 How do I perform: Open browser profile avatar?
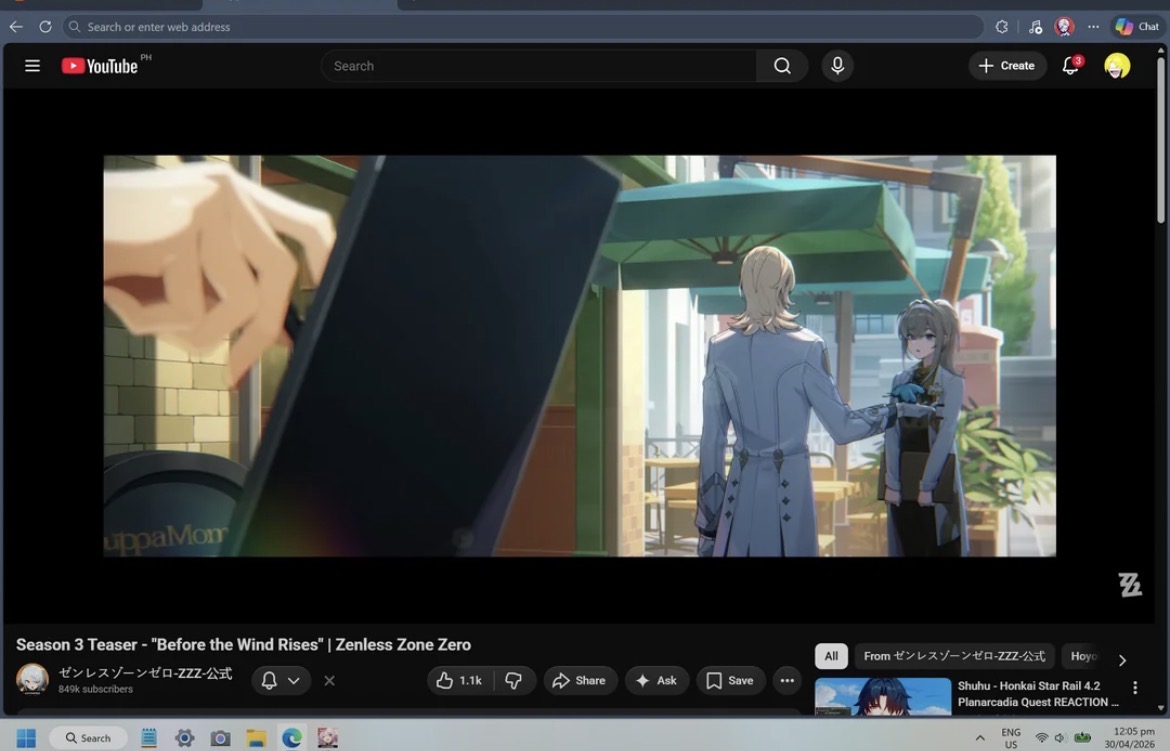pyautogui.click(x=1064, y=27)
